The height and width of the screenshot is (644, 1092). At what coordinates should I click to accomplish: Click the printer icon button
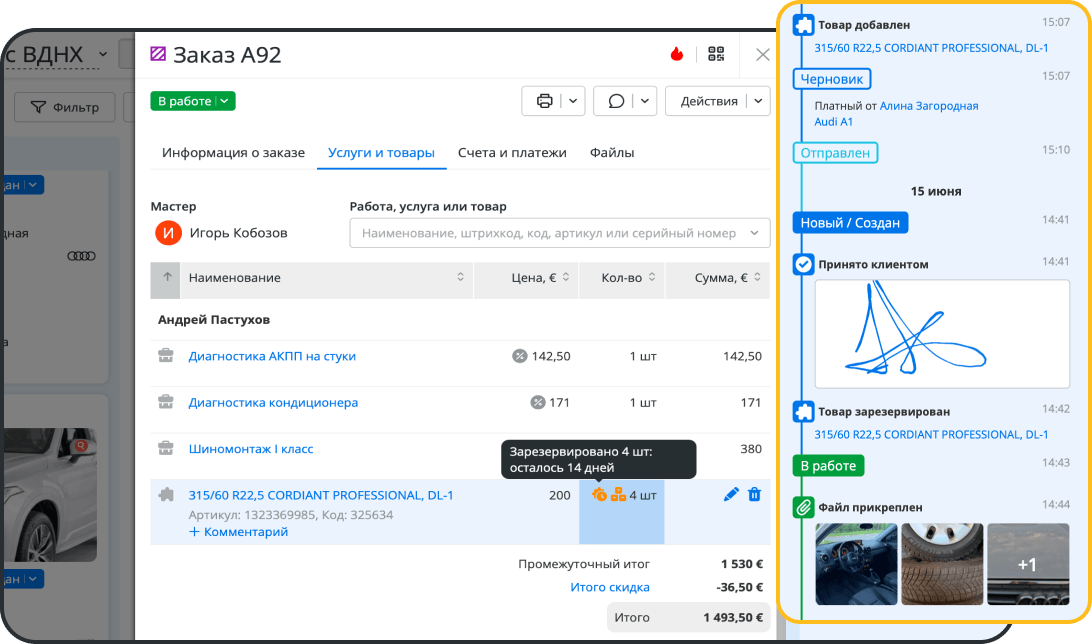545,101
